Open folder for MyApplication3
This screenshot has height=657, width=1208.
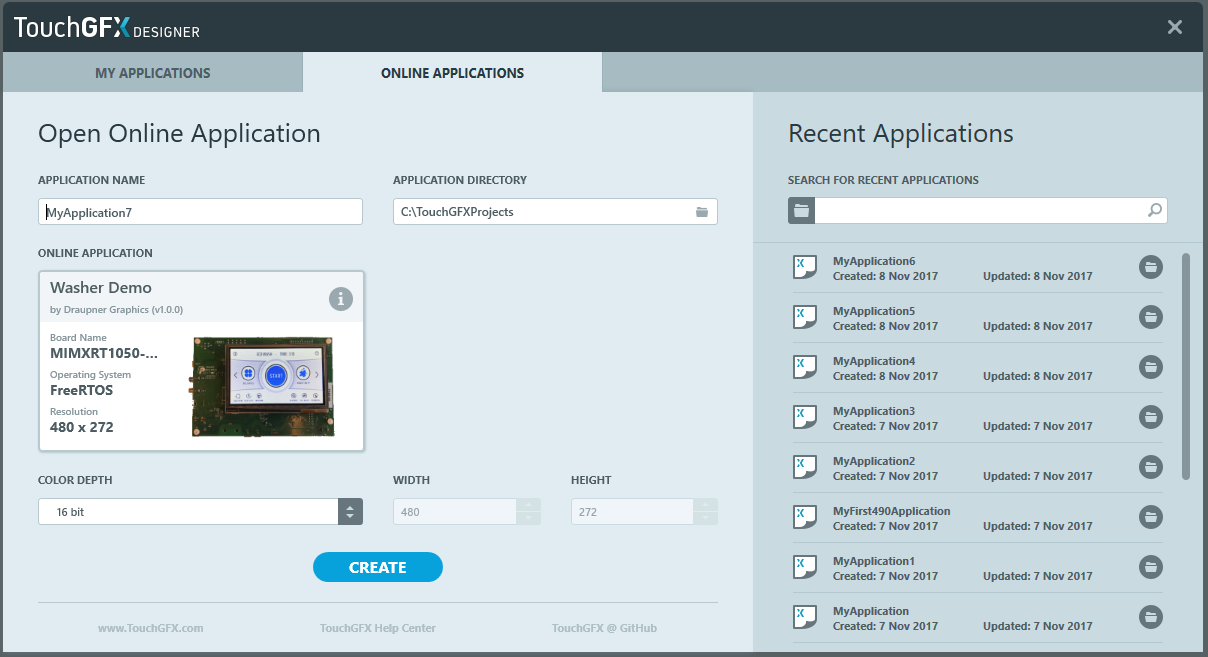(x=1151, y=417)
